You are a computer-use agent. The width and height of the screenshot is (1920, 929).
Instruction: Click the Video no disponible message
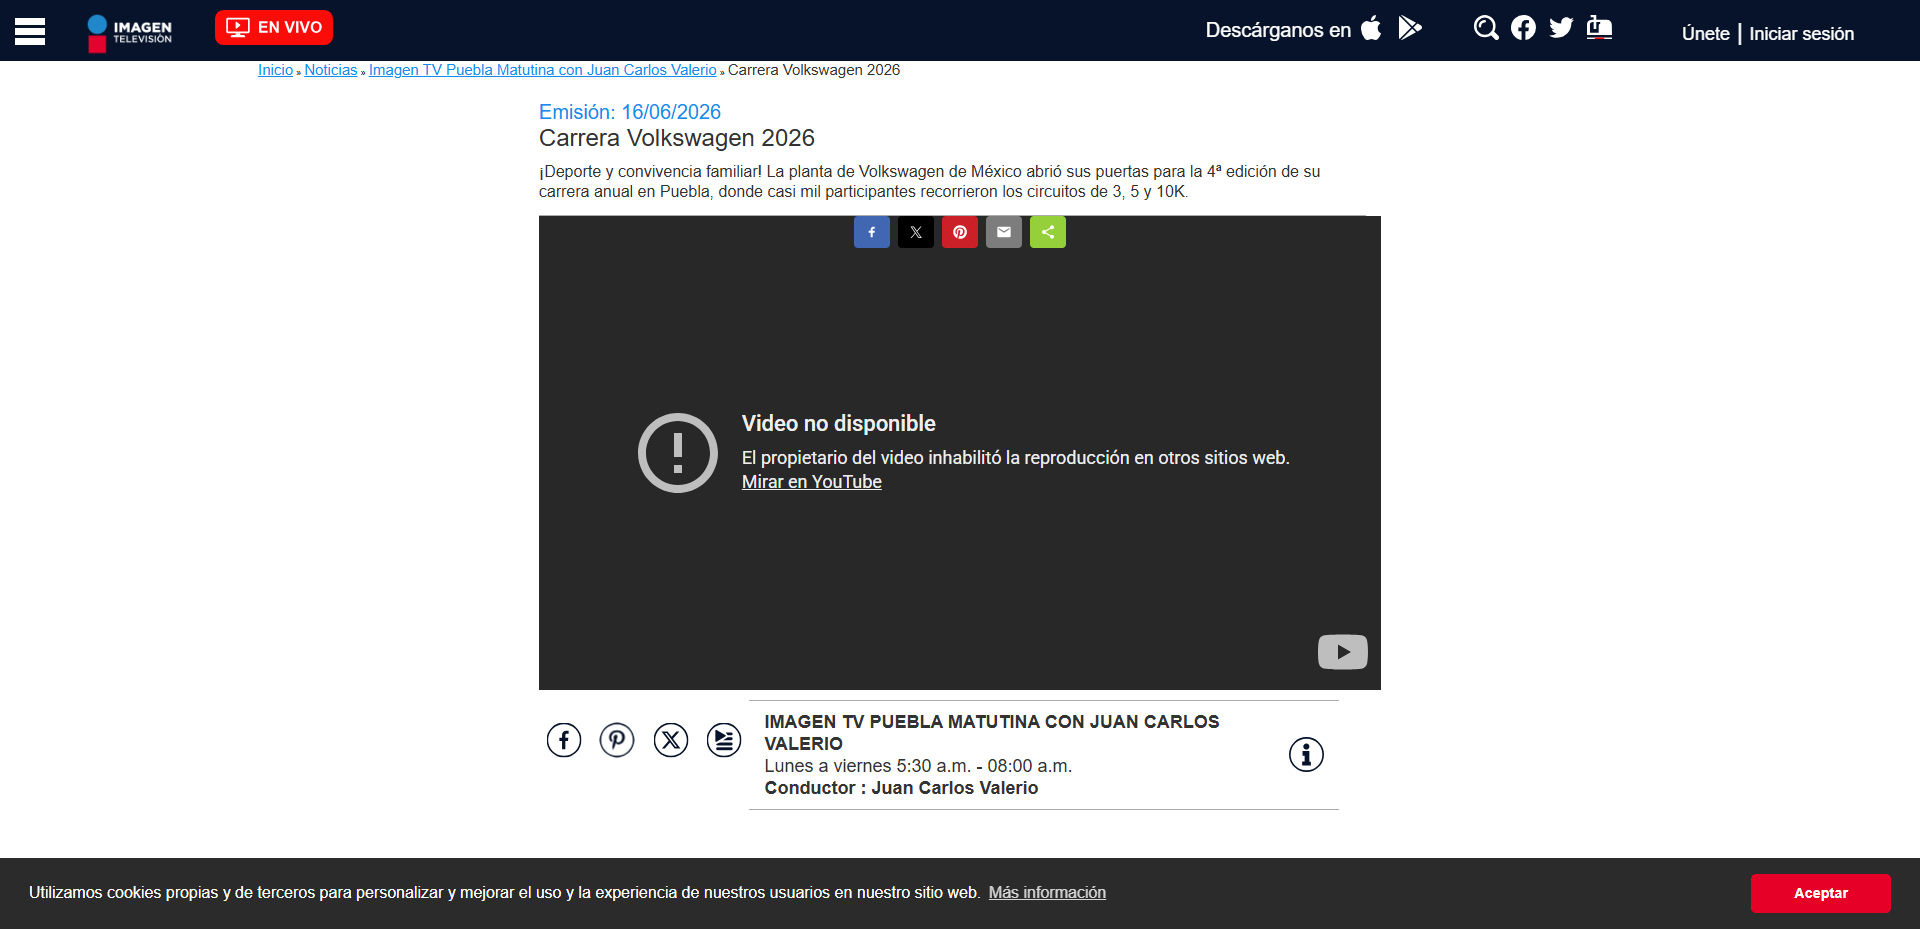click(x=839, y=423)
